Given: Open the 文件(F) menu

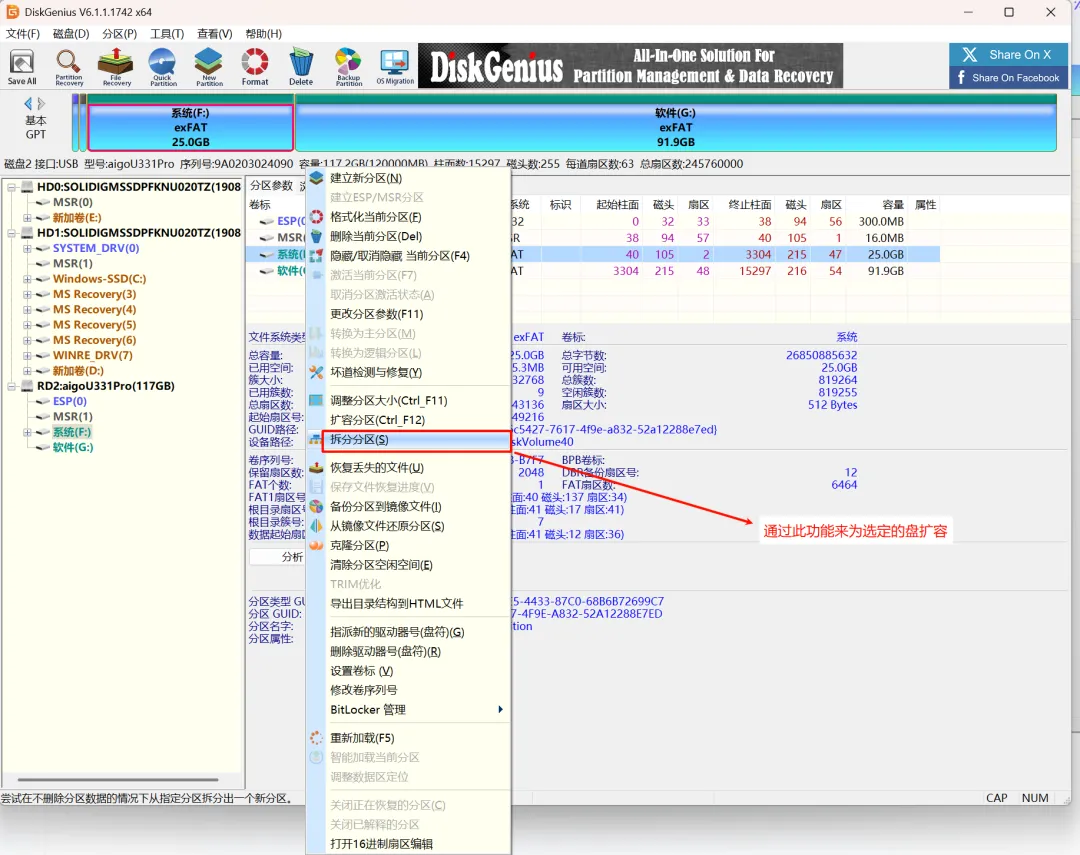Looking at the screenshot, I should tap(23, 34).
